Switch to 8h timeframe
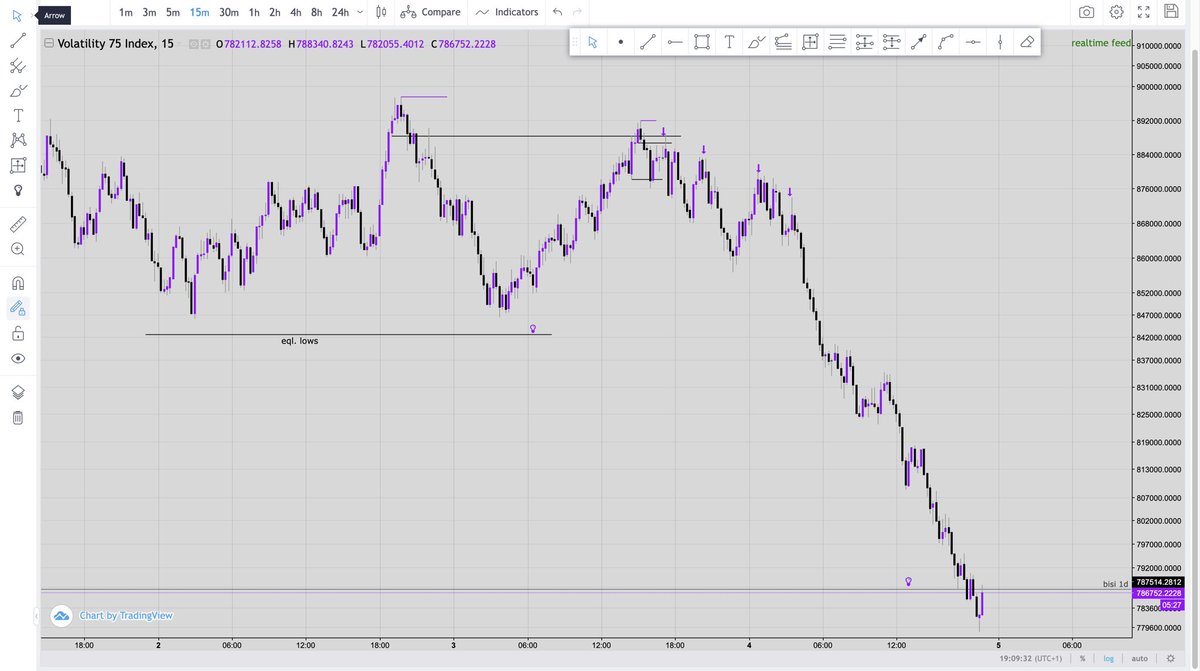1200x671 pixels. coord(316,12)
